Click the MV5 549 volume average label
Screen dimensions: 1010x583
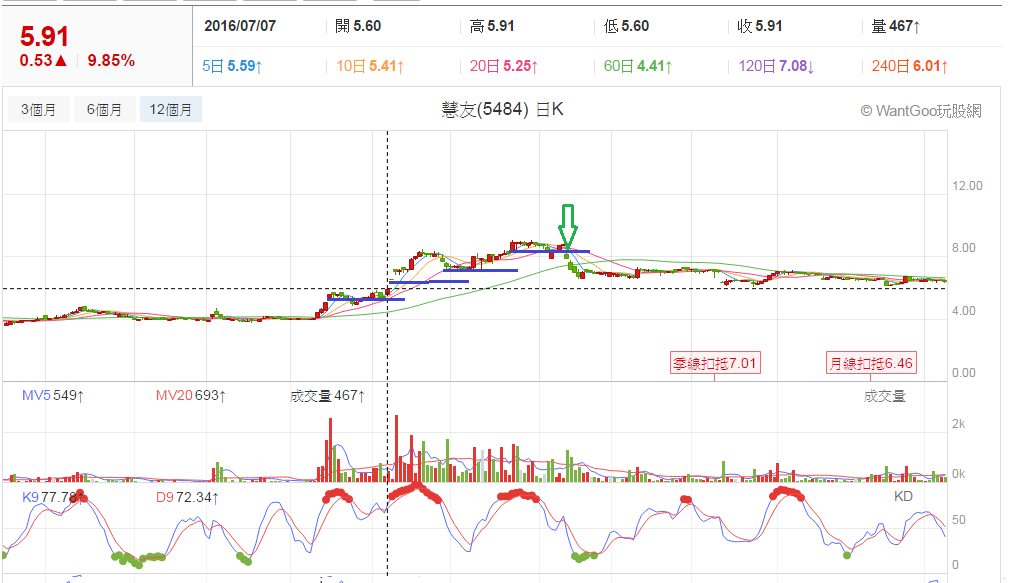tap(53, 396)
